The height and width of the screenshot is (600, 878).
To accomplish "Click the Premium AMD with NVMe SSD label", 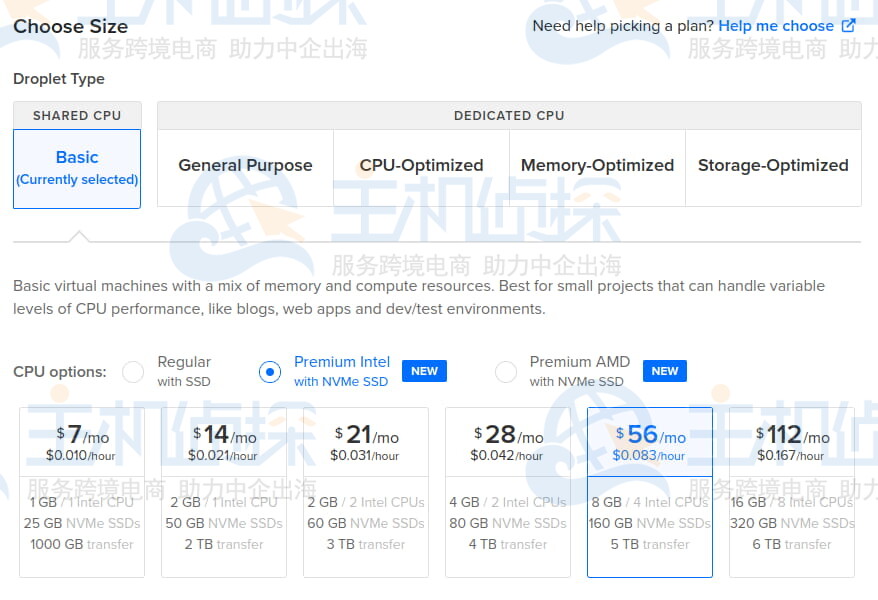I will tap(580, 371).
